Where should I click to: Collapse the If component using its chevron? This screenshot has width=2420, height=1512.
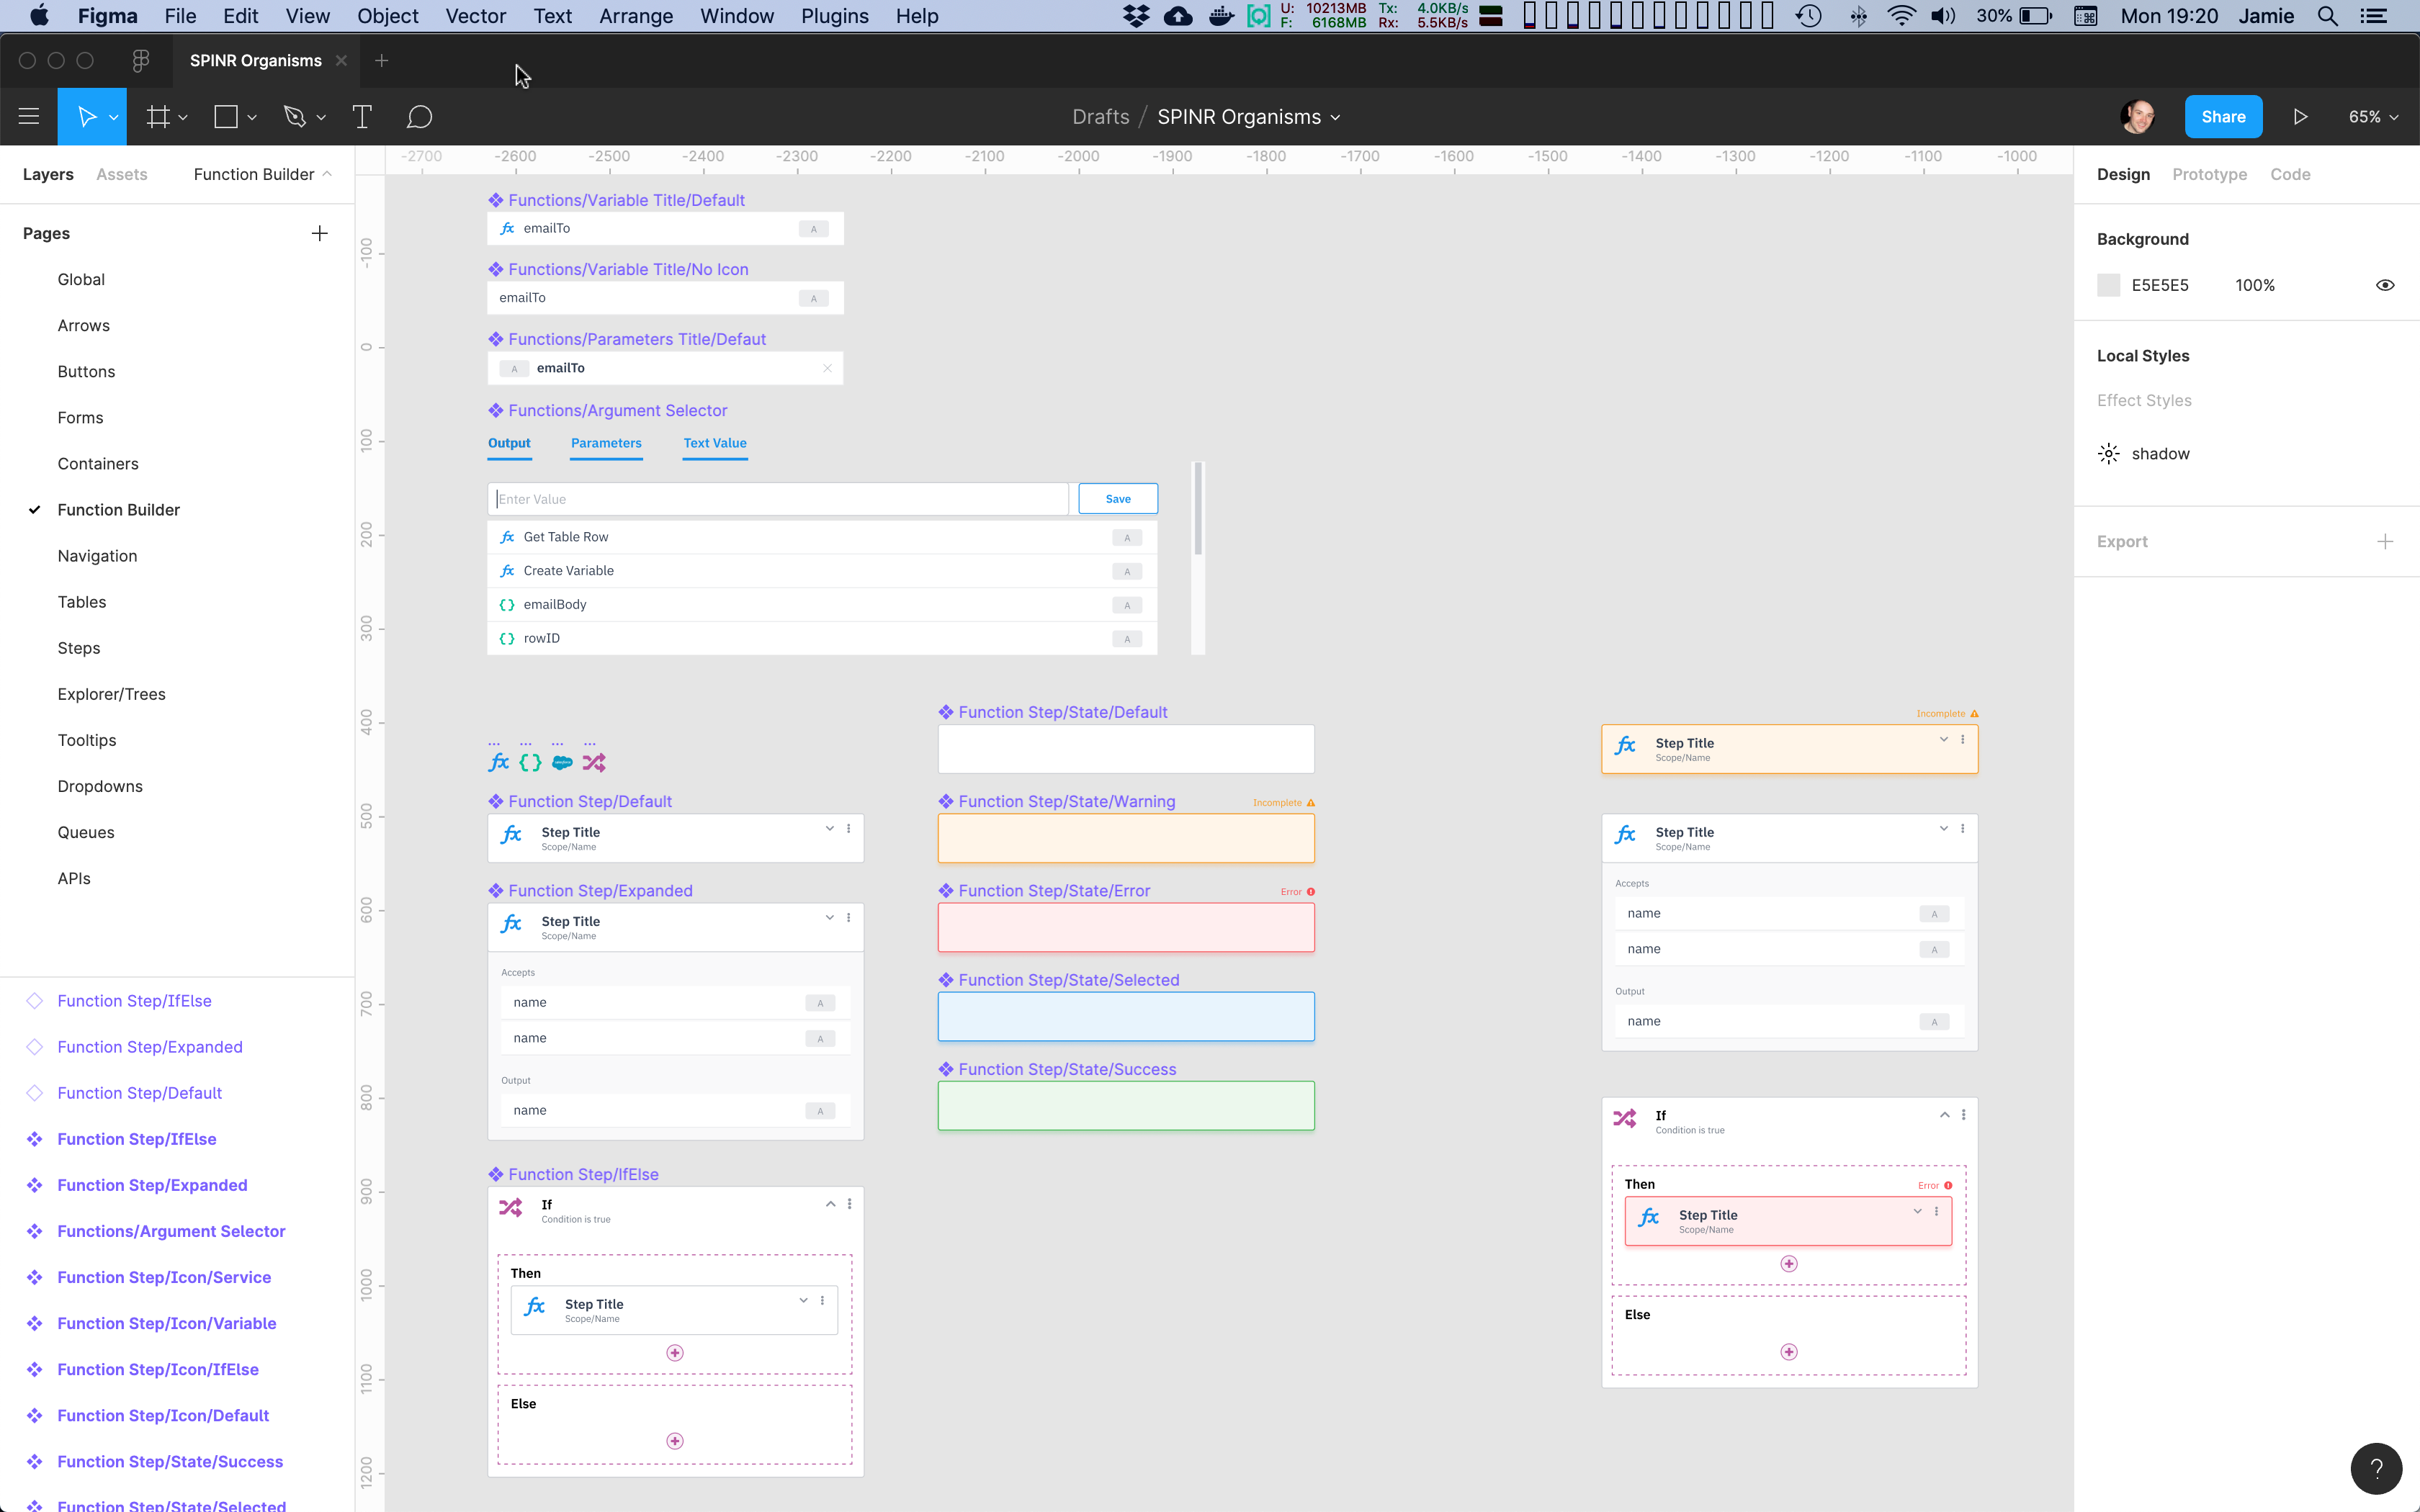tap(830, 1204)
